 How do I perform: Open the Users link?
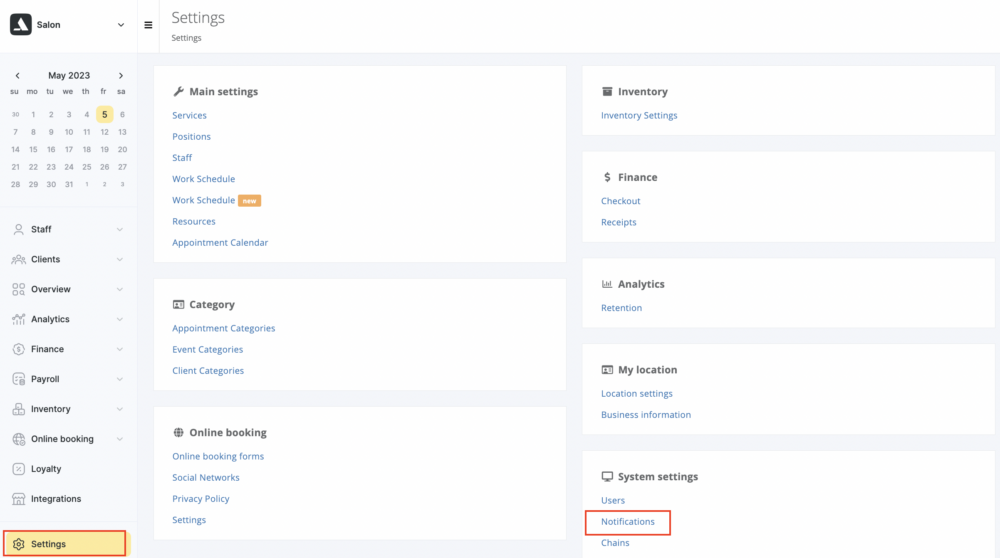click(x=613, y=500)
